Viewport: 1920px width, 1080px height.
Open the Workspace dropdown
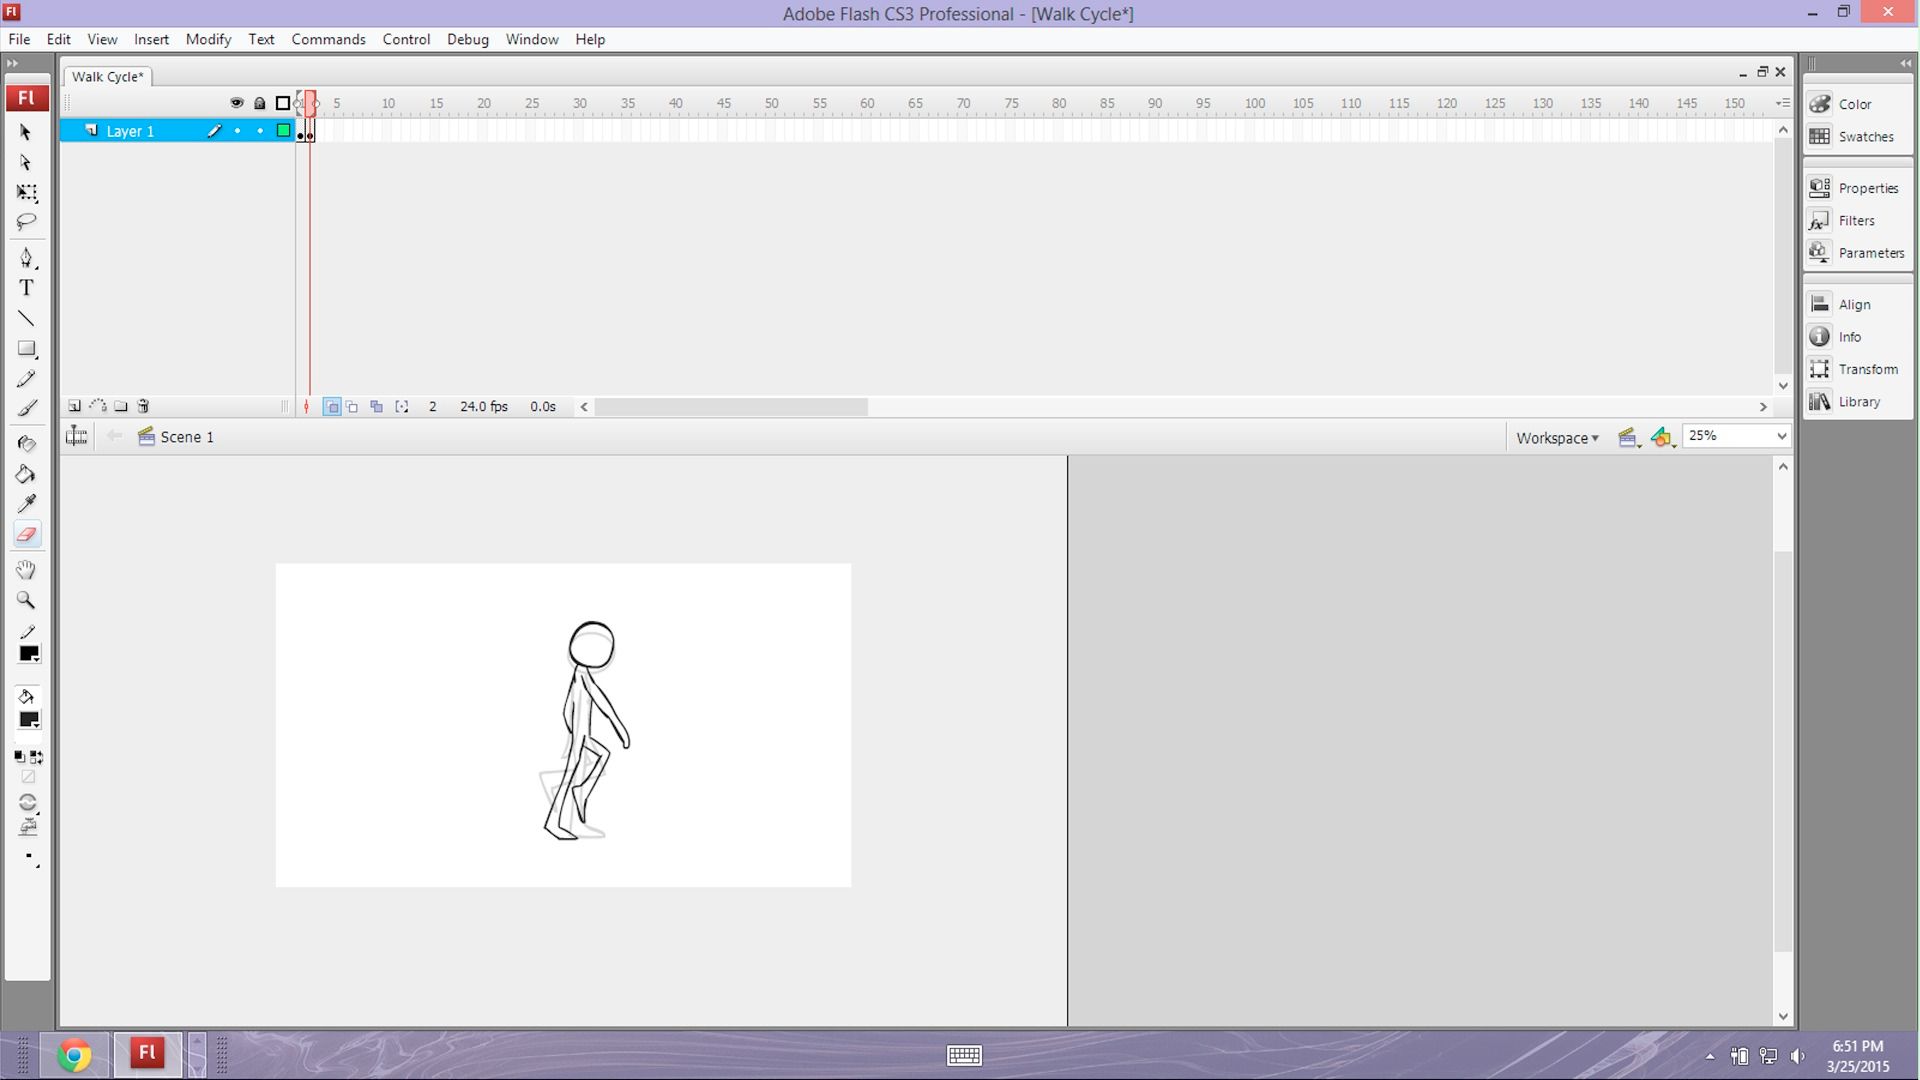[x=1557, y=437]
